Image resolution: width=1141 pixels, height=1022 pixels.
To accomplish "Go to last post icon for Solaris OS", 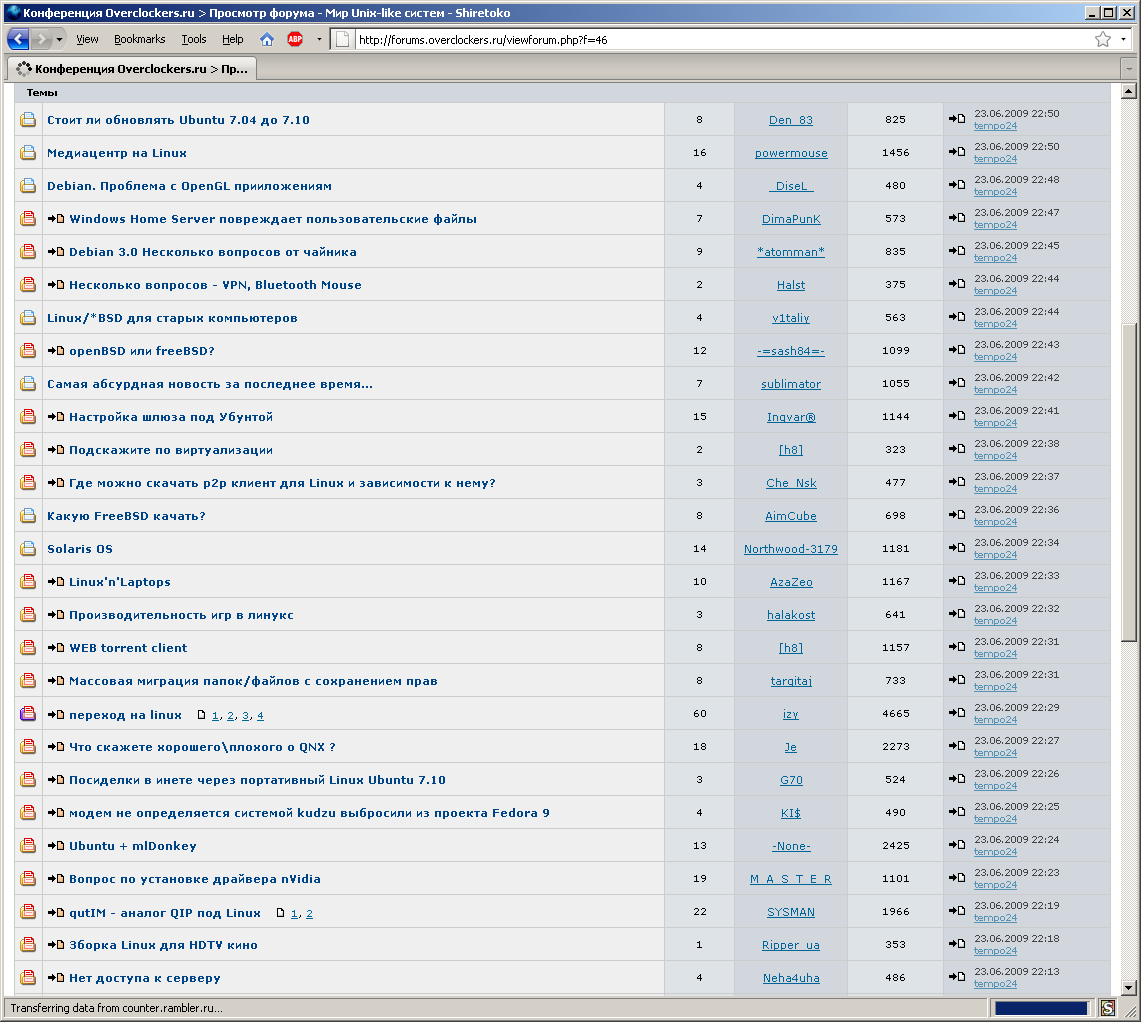I will click(957, 547).
